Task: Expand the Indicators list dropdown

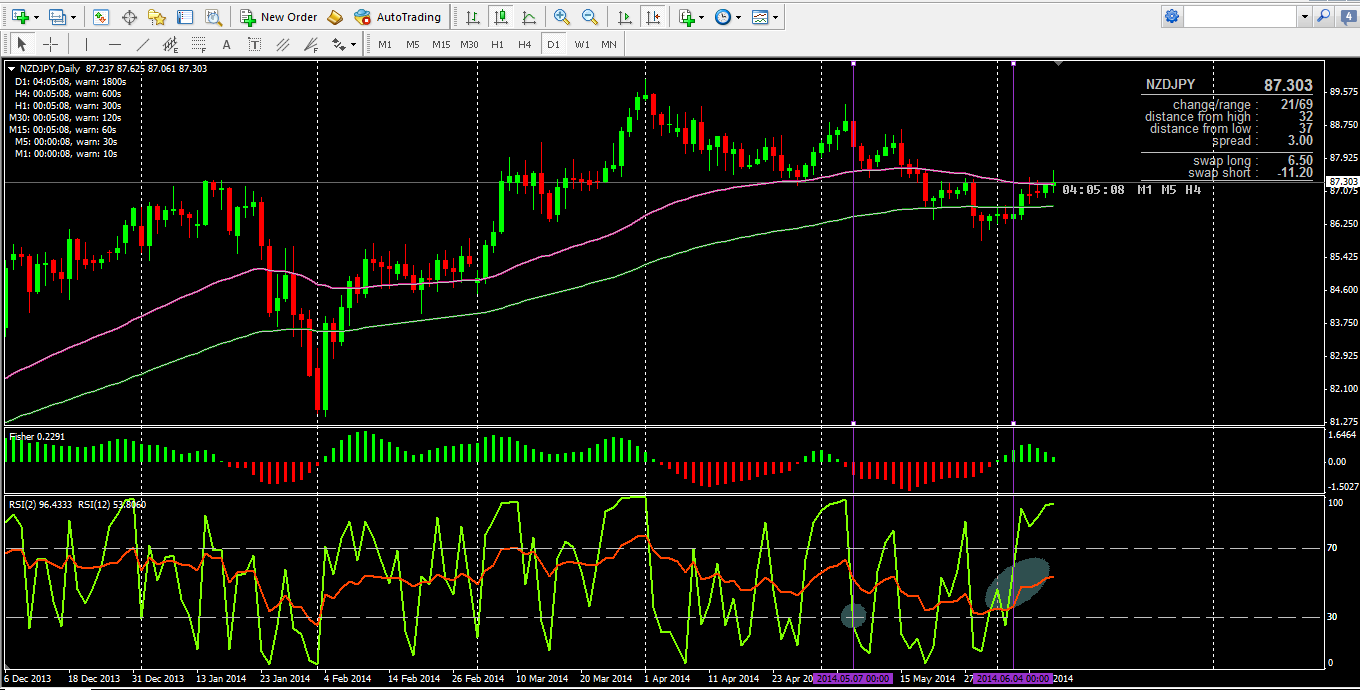Action: [702, 17]
